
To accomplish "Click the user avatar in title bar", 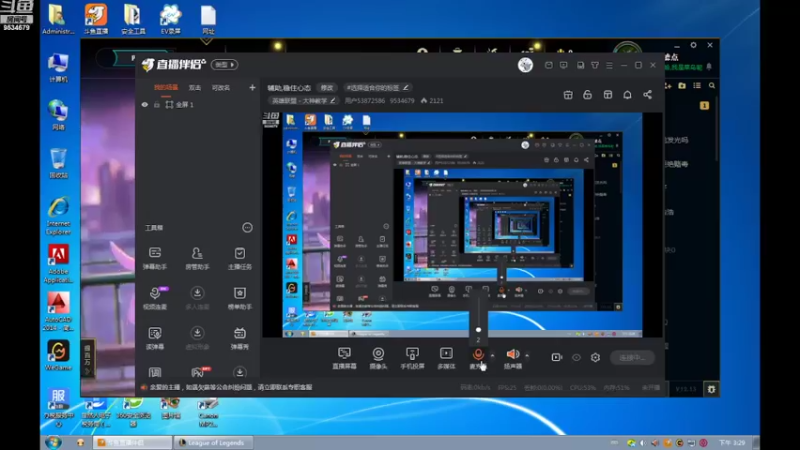I will point(525,65).
